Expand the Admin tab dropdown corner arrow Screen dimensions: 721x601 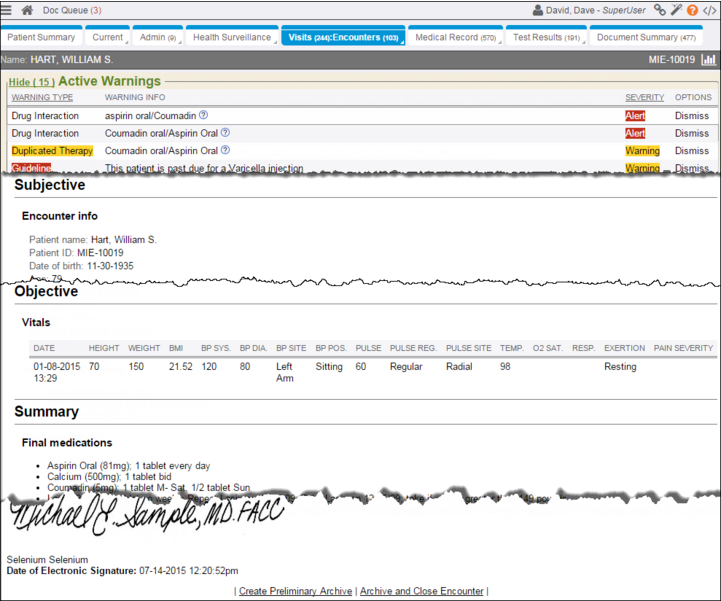180,43
